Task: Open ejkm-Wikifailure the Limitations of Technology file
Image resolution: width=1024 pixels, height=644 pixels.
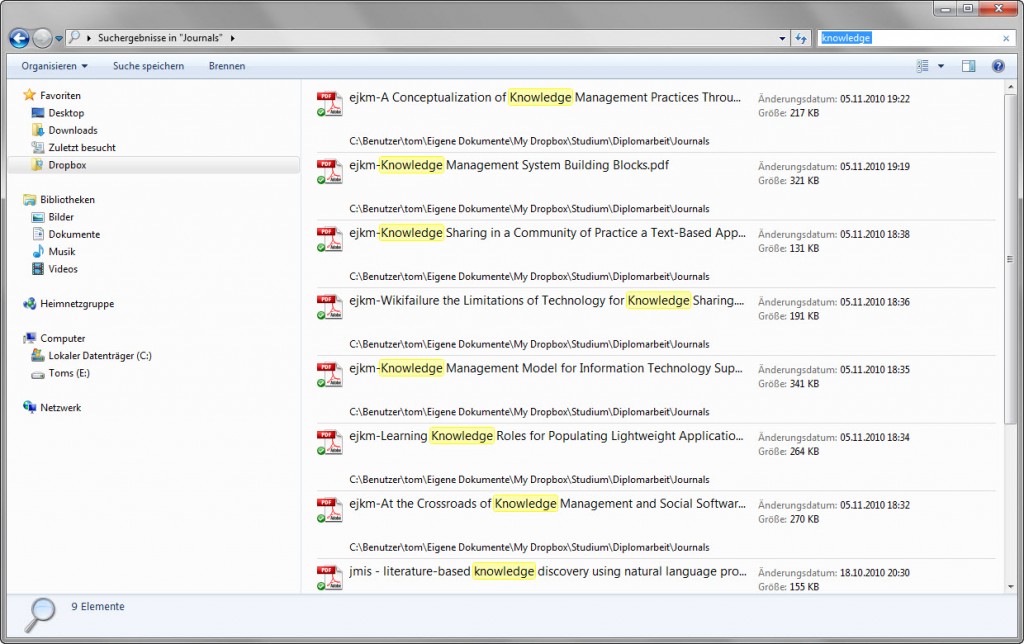Action: click(546, 300)
